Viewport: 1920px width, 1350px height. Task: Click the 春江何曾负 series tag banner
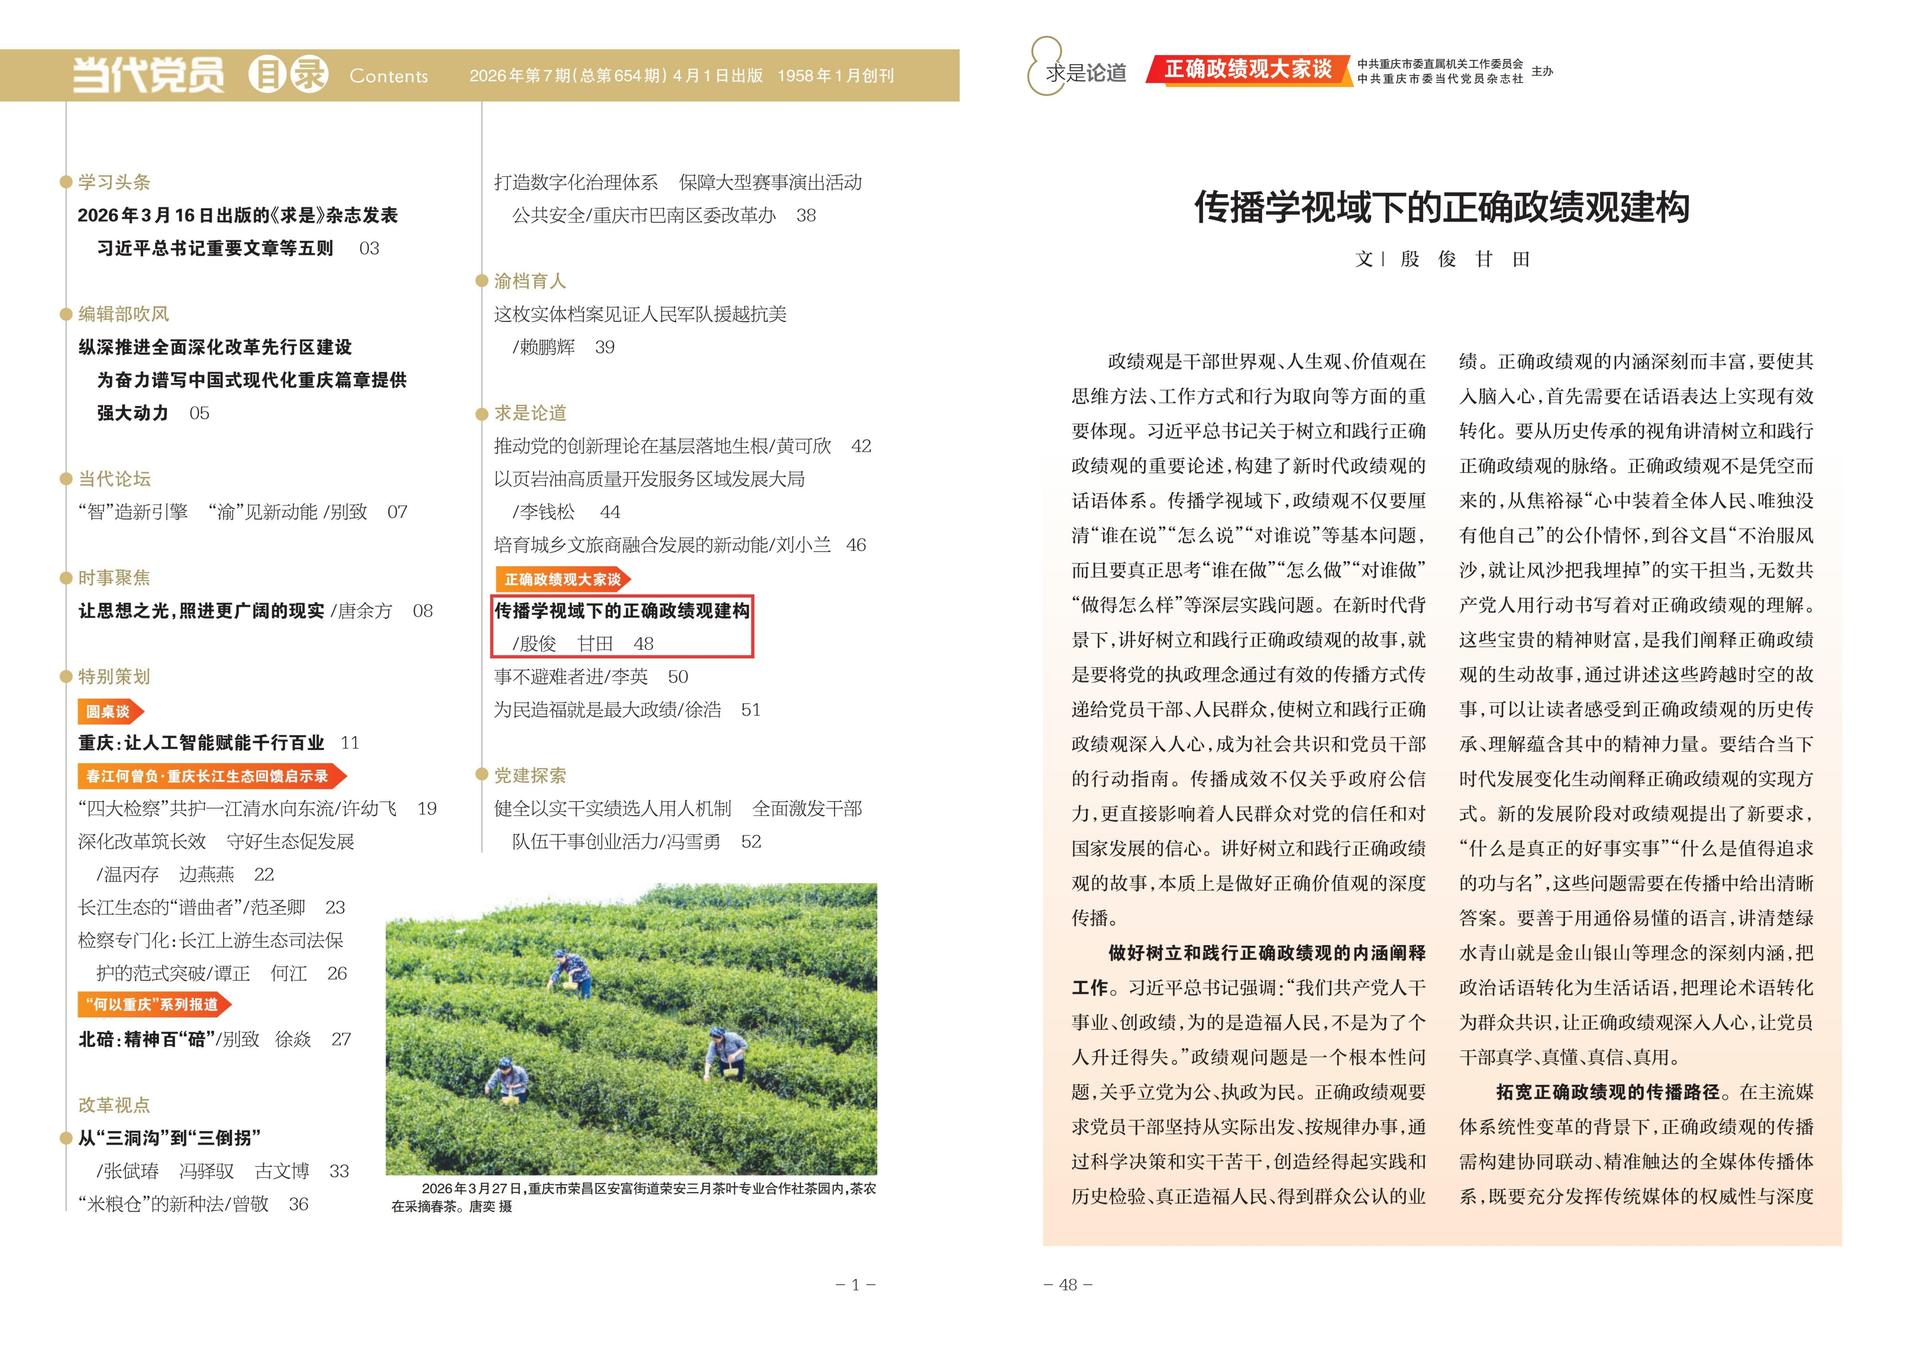[x=210, y=776]
